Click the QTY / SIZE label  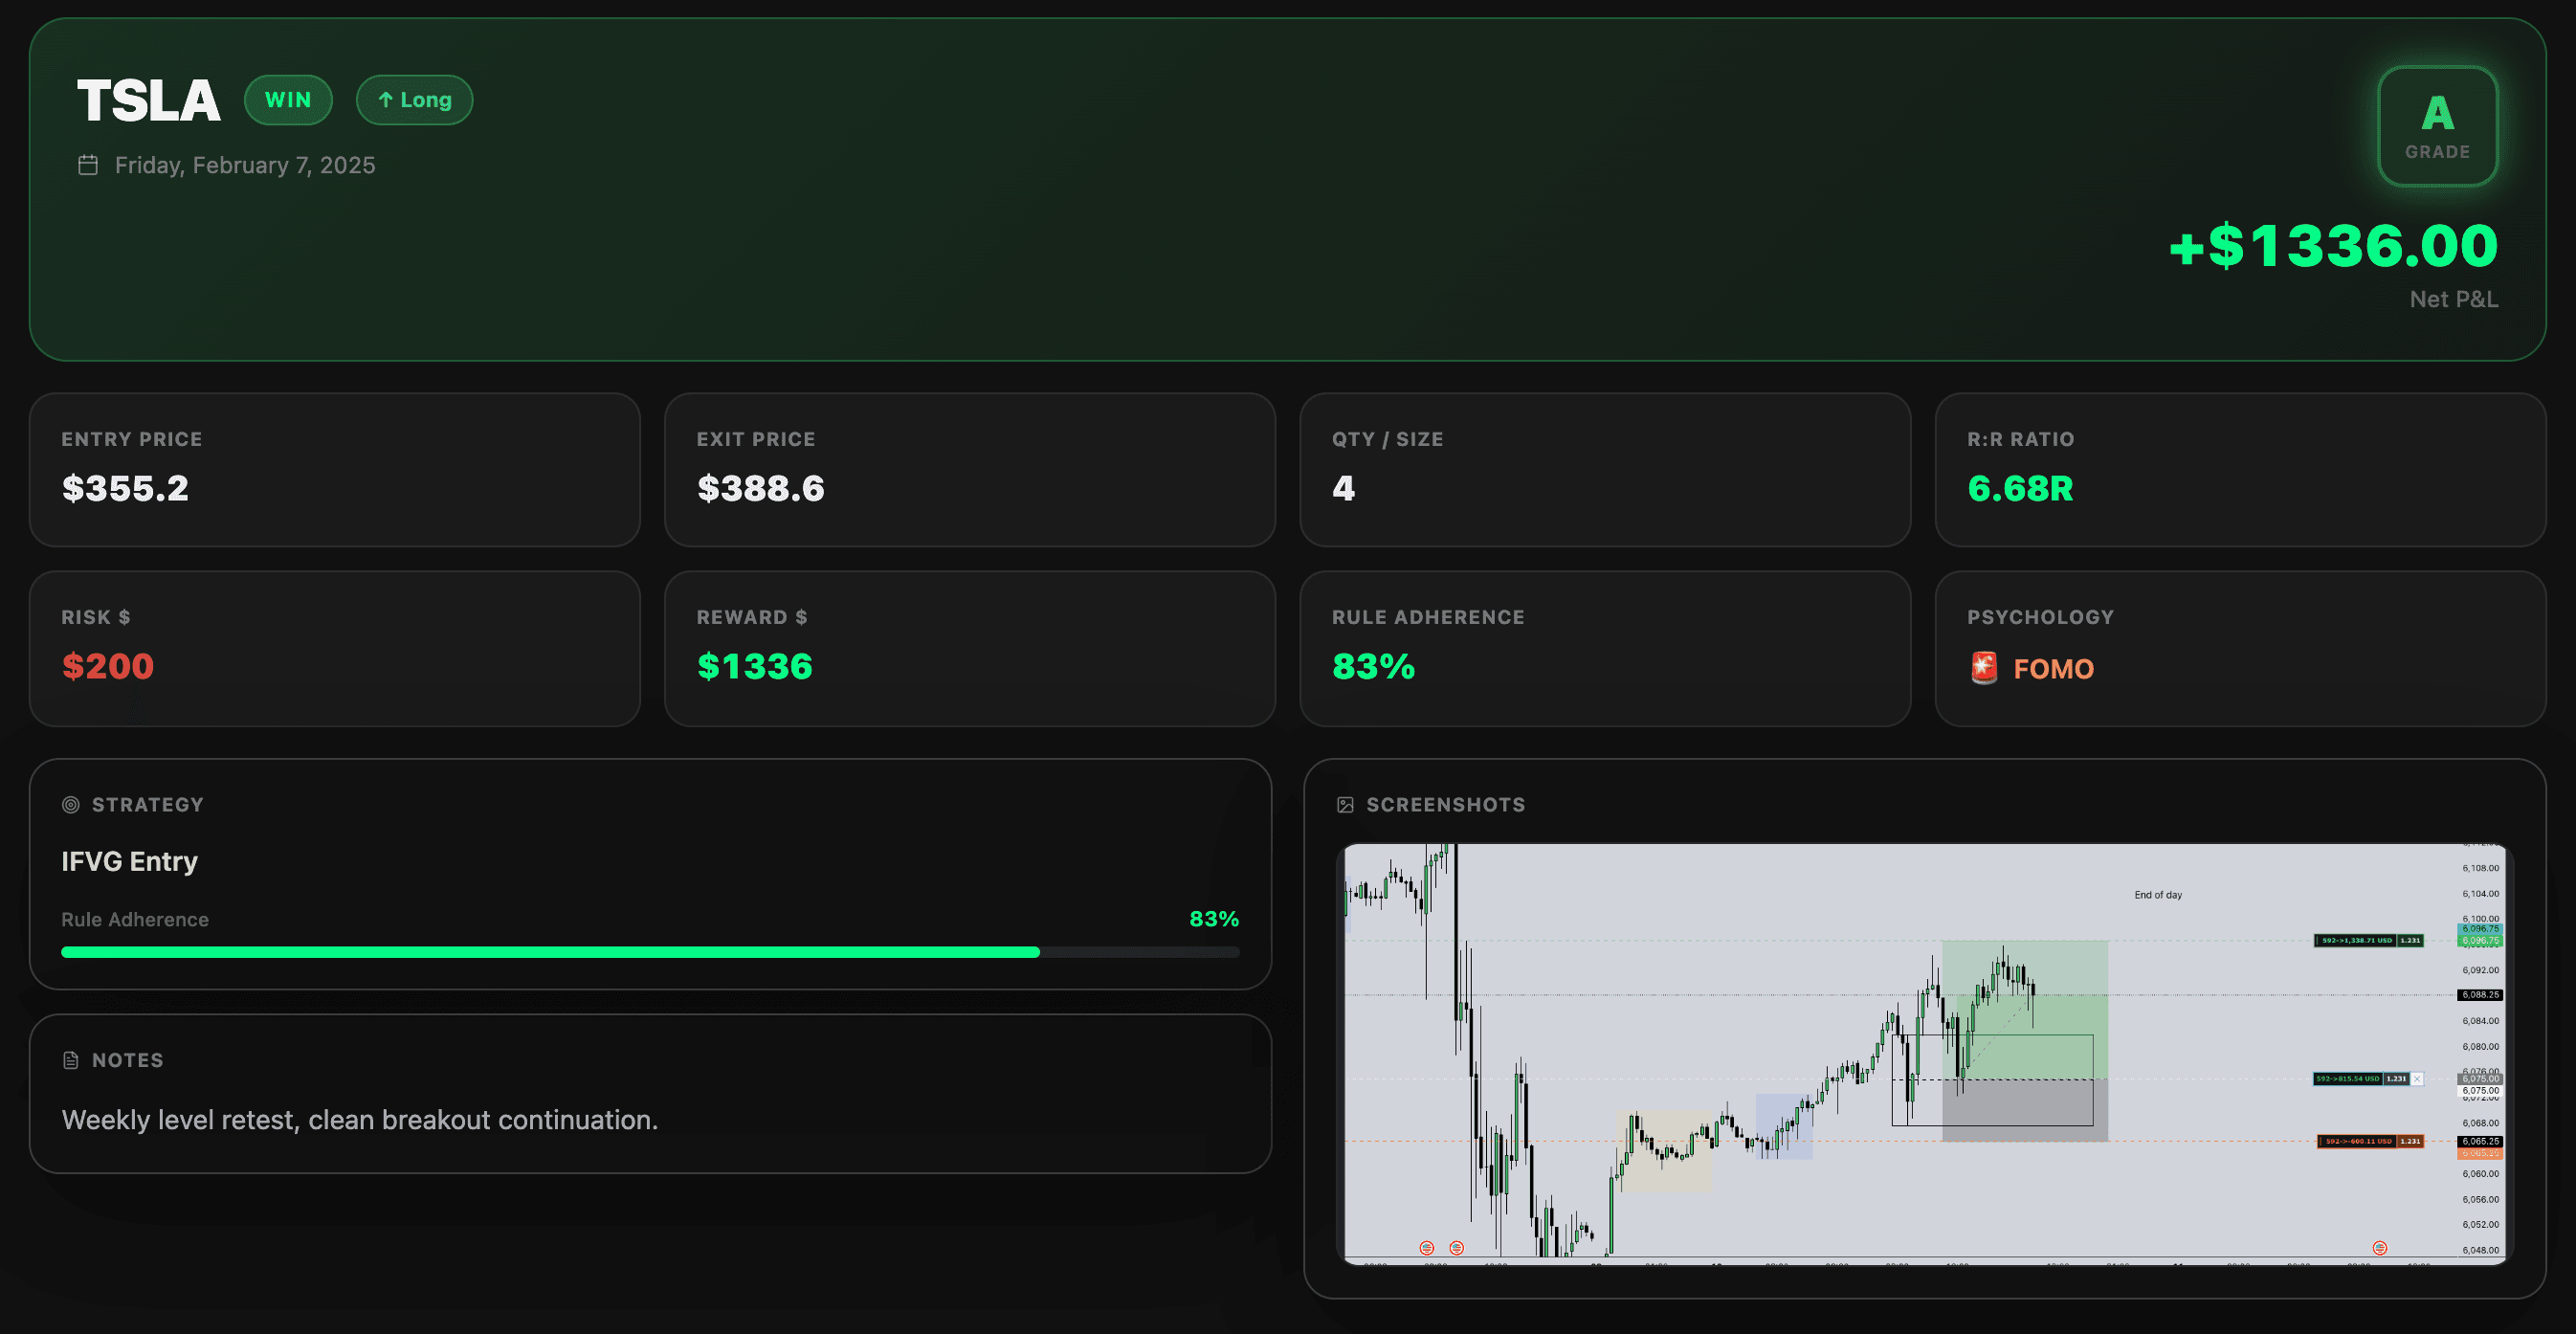pyautogui.click(x=1387, y=439)
